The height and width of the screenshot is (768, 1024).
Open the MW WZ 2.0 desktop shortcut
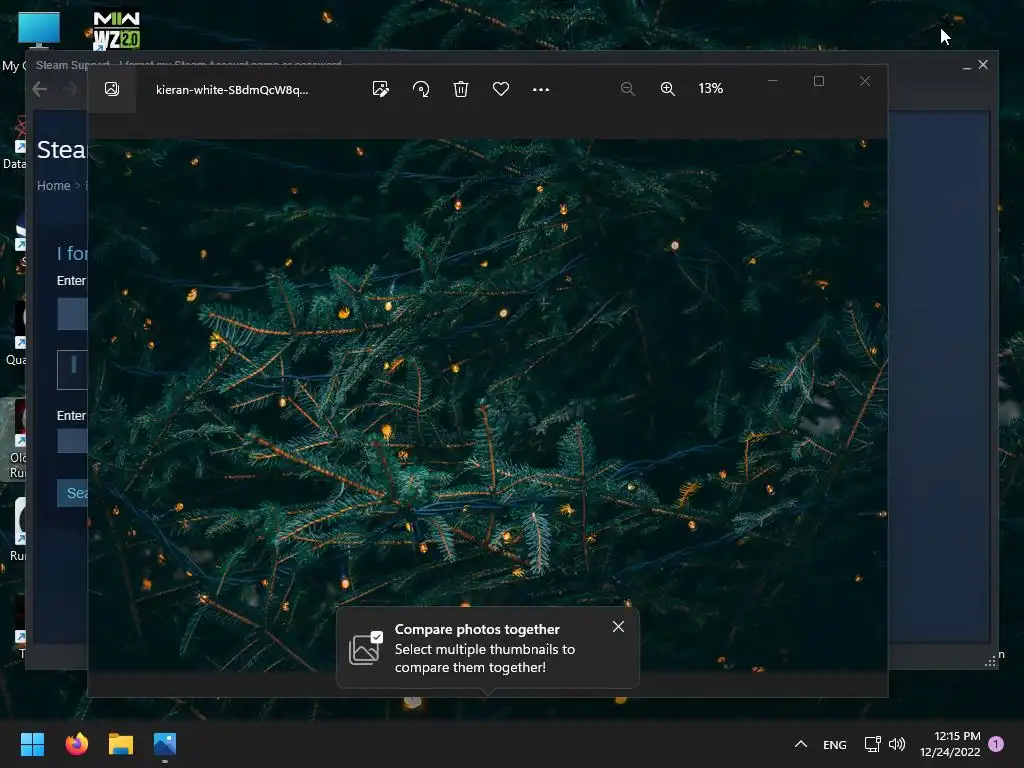pos(116,30)
